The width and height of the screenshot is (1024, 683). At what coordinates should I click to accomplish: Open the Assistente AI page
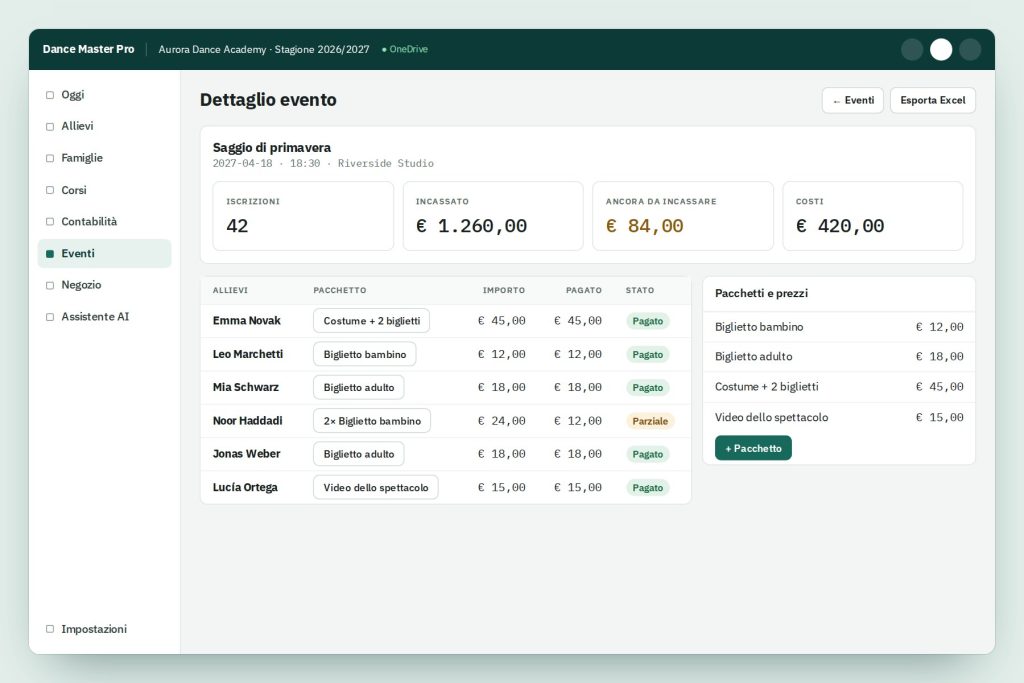pos(104,317)
